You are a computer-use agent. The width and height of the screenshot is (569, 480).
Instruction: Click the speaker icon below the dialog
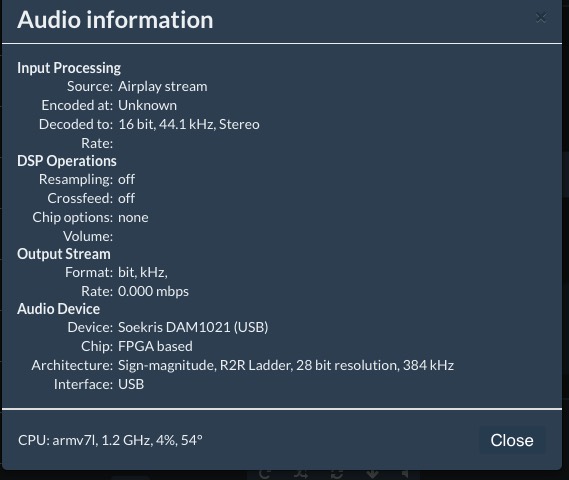tap(405, 474)
